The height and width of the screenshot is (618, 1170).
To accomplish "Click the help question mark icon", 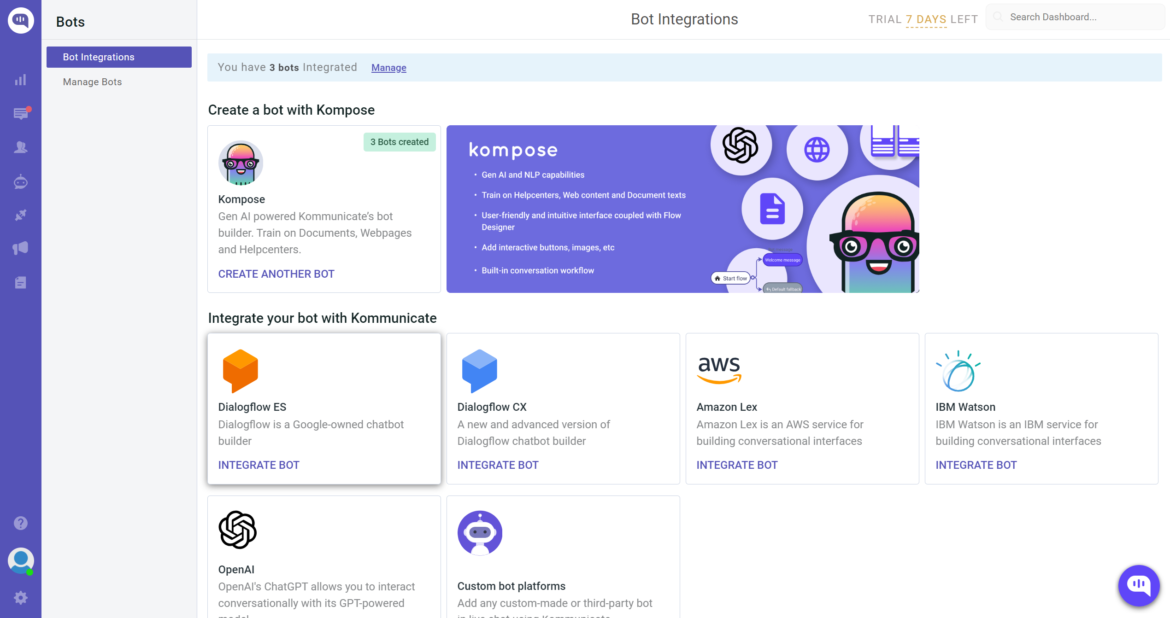I will (x=20, y=522).
